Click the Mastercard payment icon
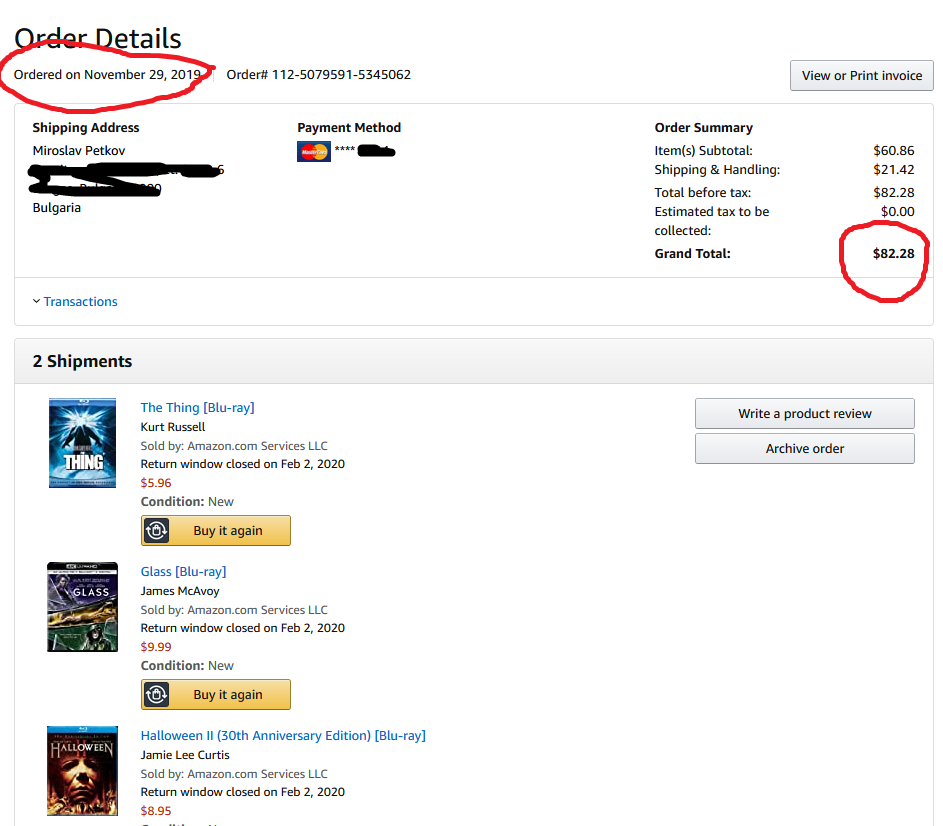Image resolution: width=943 pixels, height=826 pixels. click(313, 152)
